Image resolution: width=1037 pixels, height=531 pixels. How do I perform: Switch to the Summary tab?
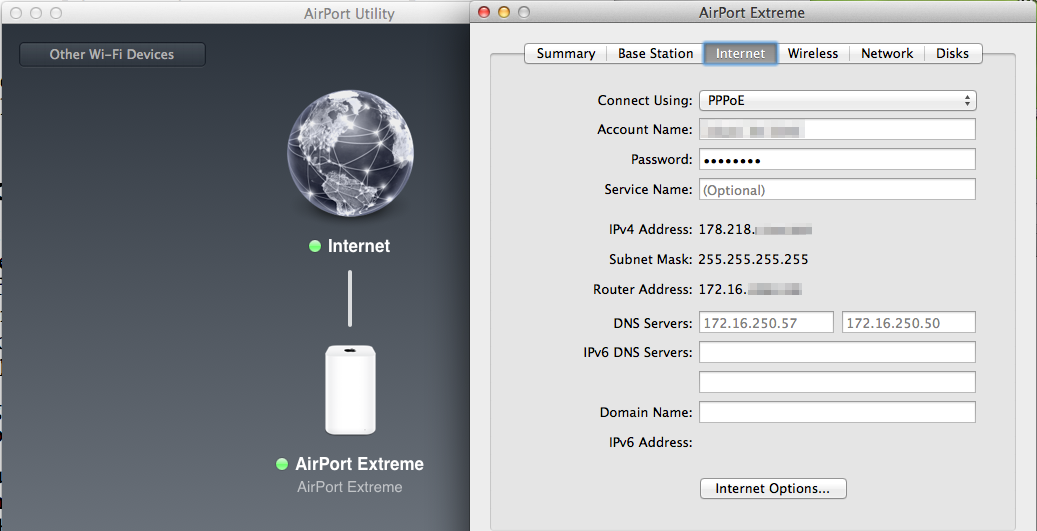coord(565,54)
